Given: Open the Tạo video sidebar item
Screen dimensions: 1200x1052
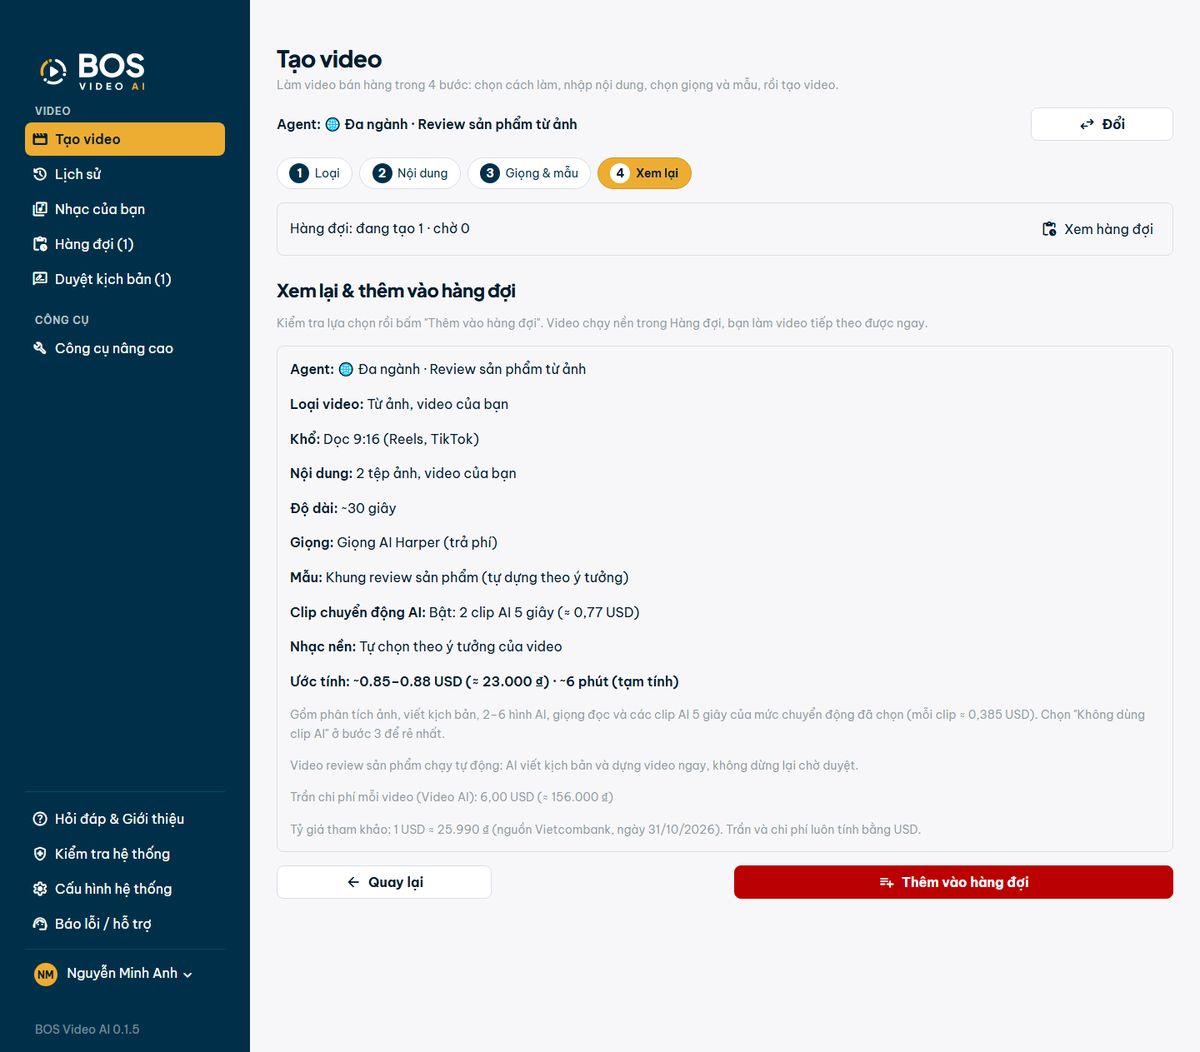Looking at the screenshot, I should point(125,139).
